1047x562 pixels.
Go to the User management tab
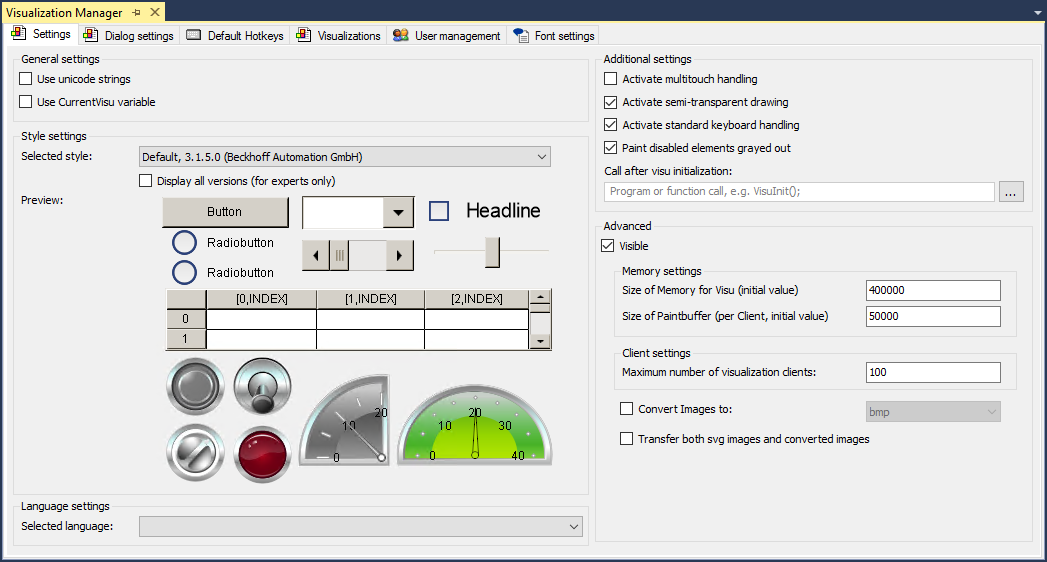tap(446, 35)
